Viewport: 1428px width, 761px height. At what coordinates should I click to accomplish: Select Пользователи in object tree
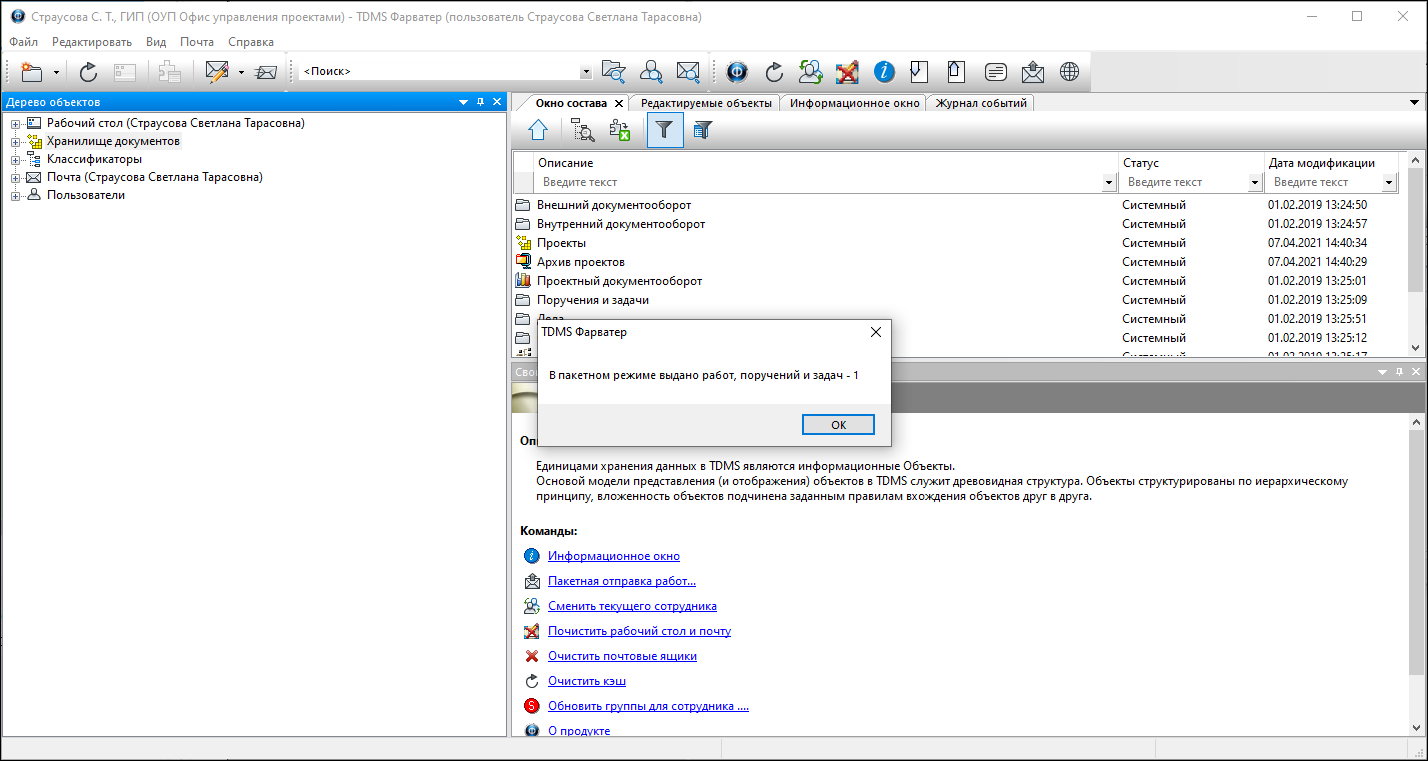[x=86, y=195]
